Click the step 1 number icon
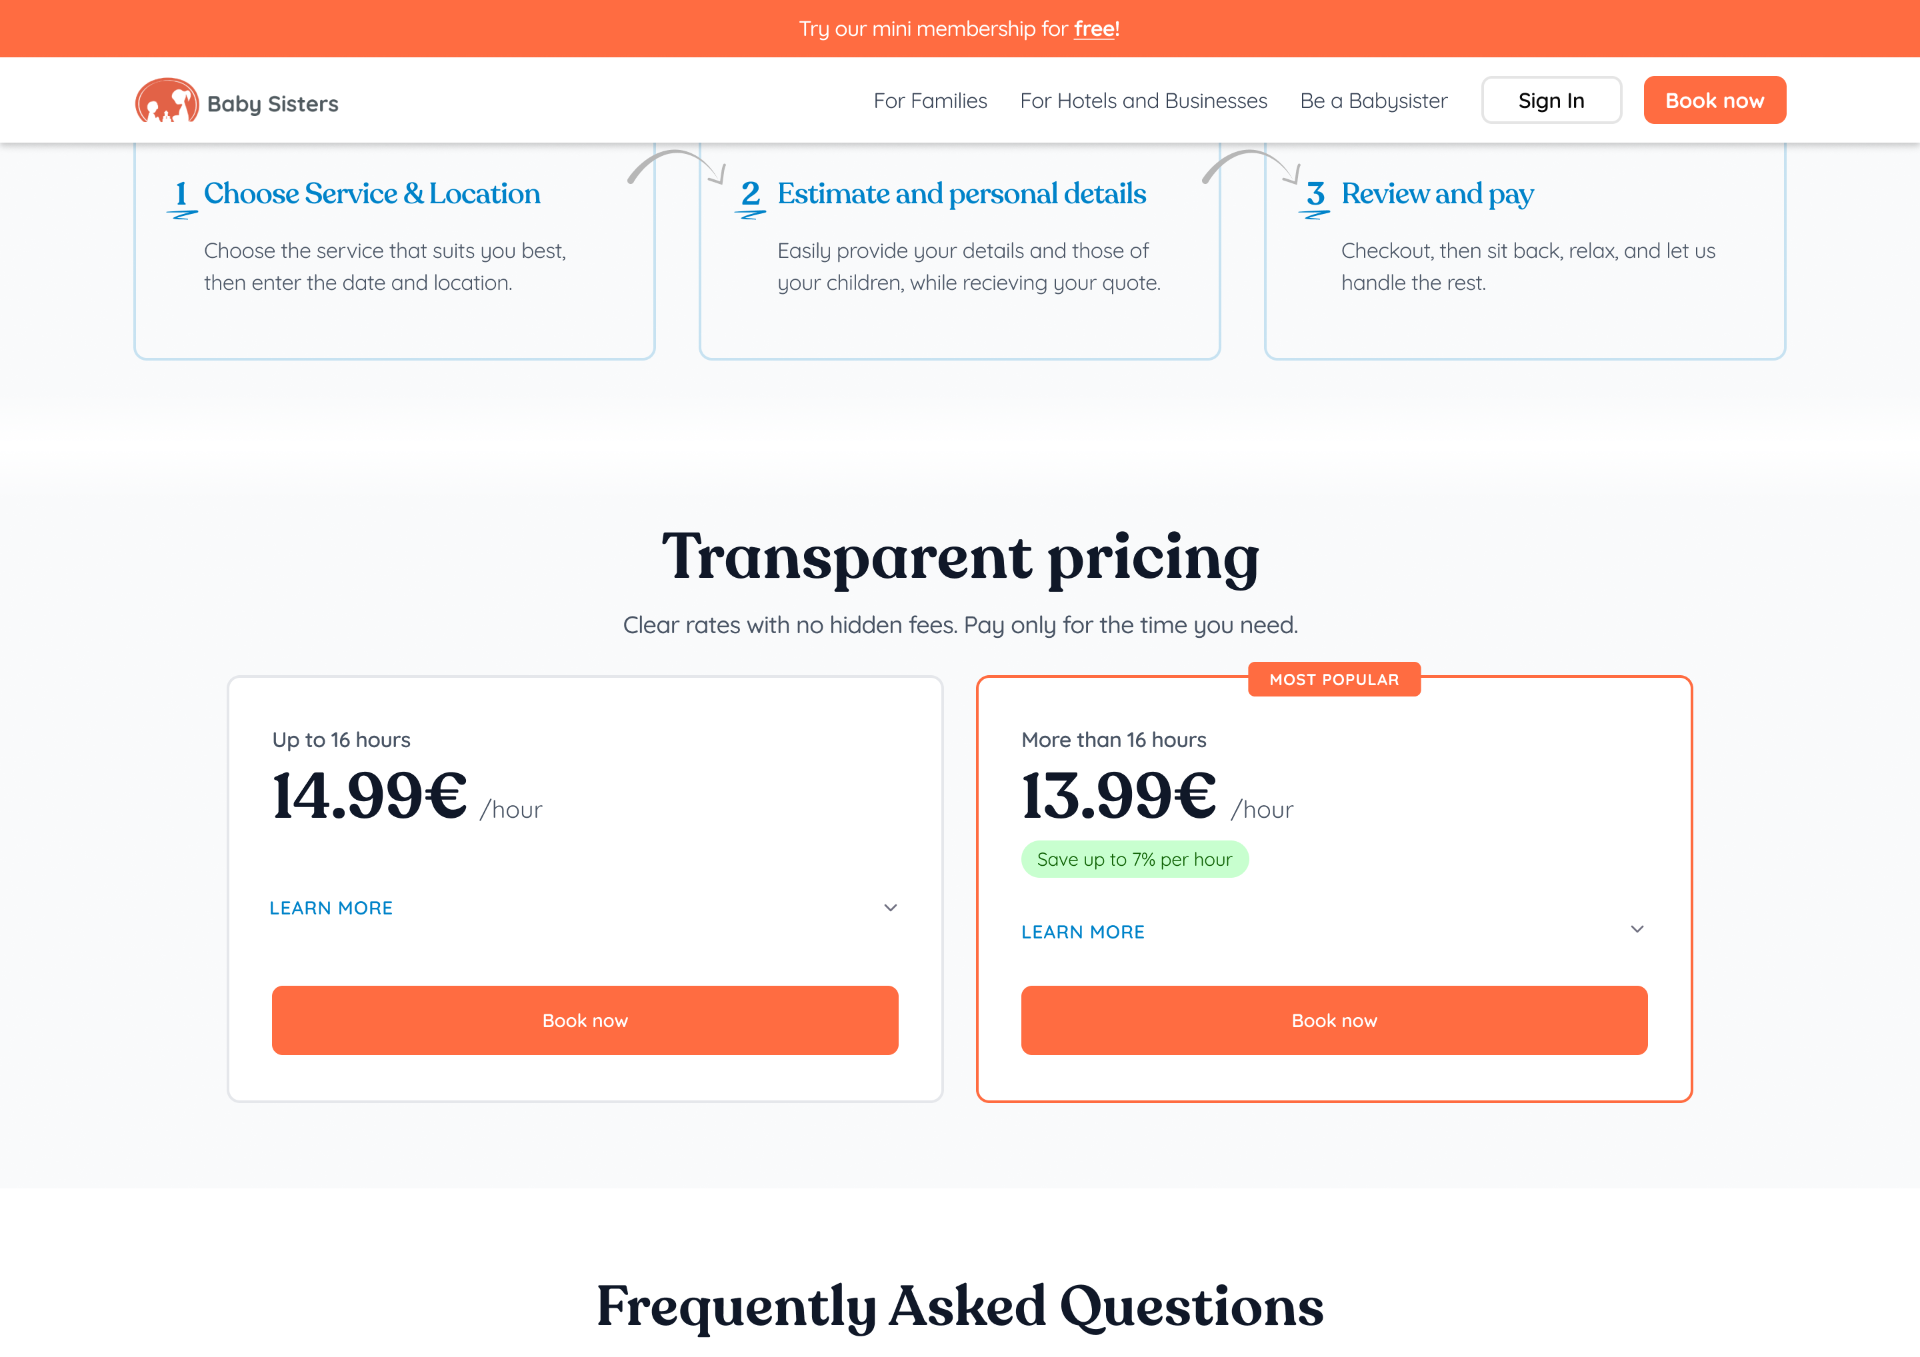Image resolution: width=1920 pixels, height=1357 pixels. 181,197
